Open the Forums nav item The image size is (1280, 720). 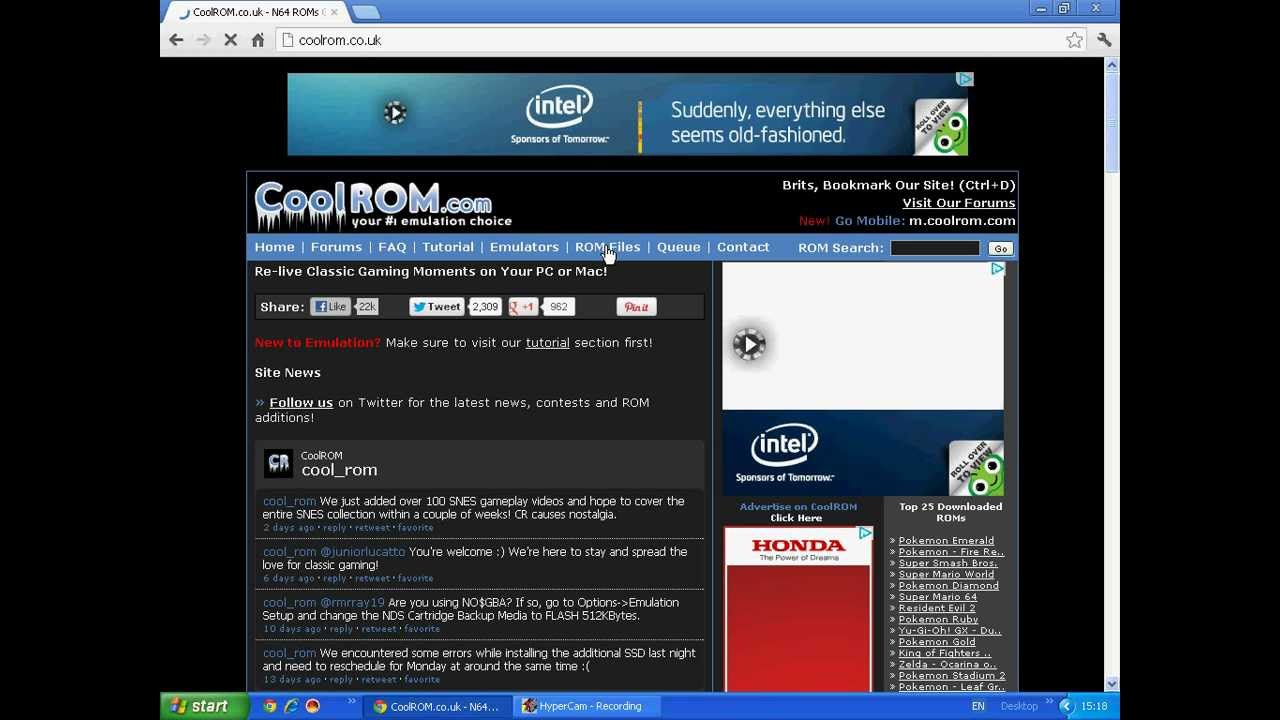pos(336,247)
